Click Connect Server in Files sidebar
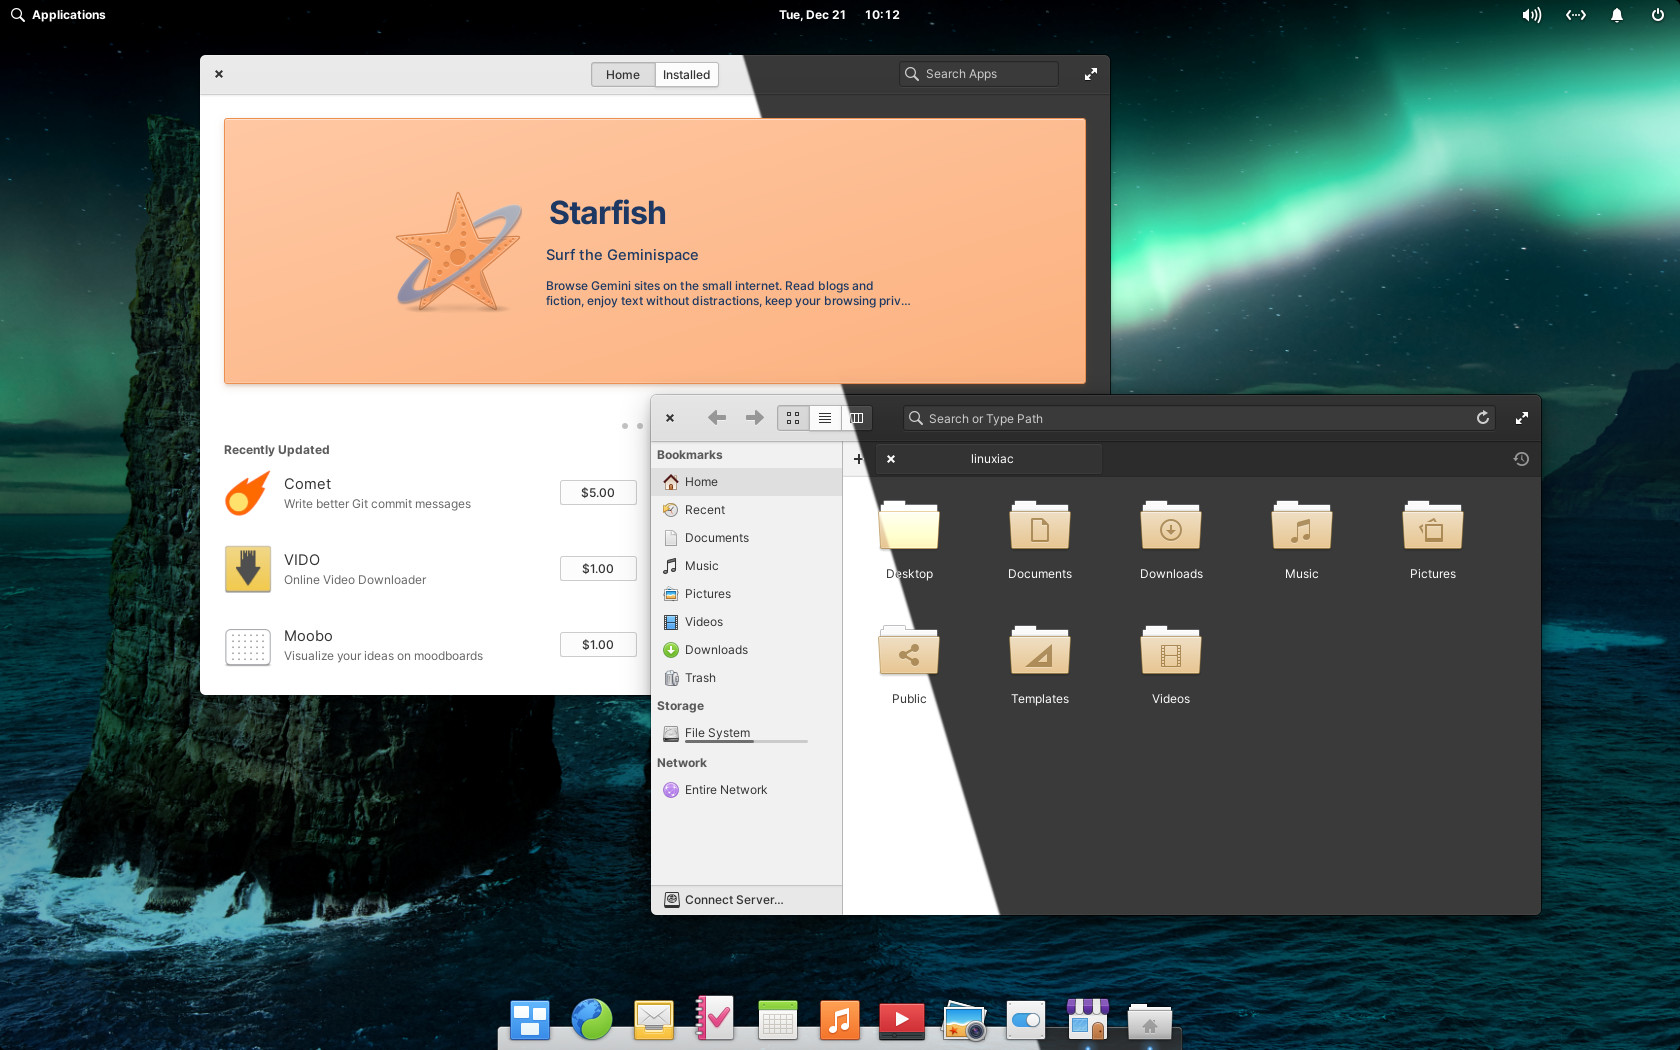The image size is (1680, 1050). click(x=747, y=900)
